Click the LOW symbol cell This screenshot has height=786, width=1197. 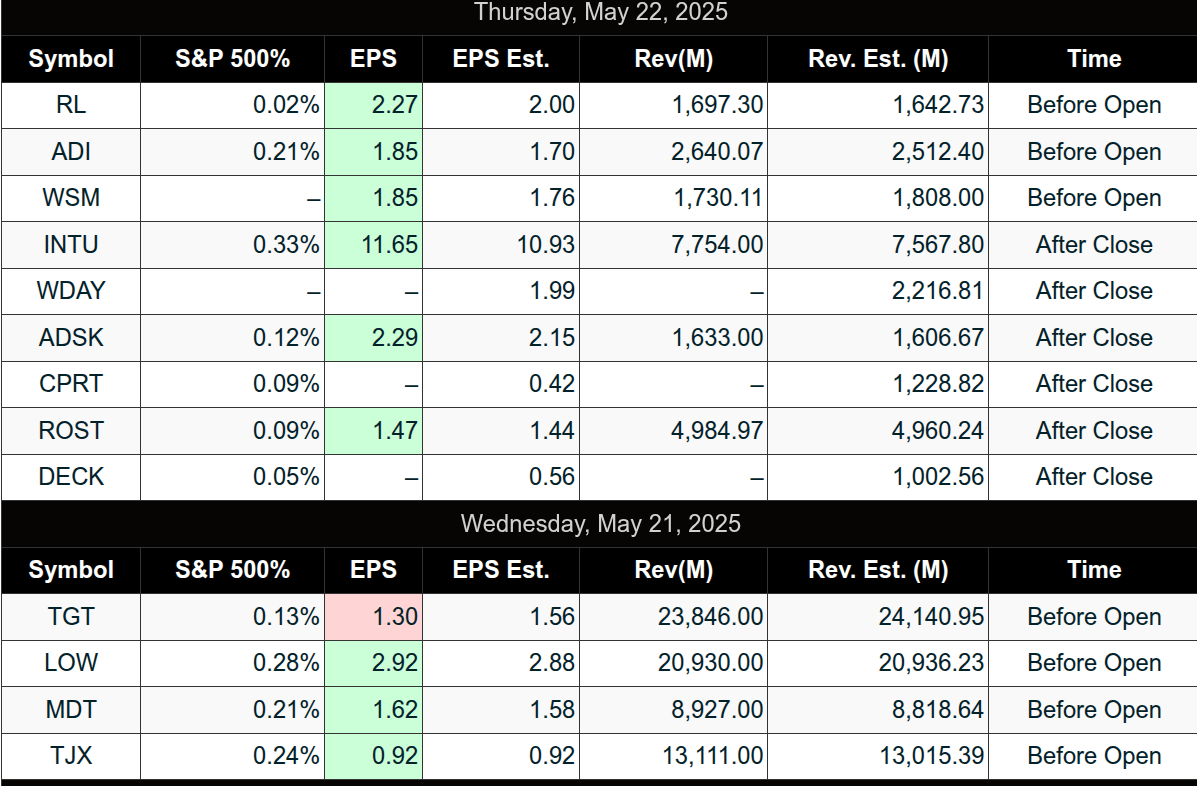[x=71, y=662]
